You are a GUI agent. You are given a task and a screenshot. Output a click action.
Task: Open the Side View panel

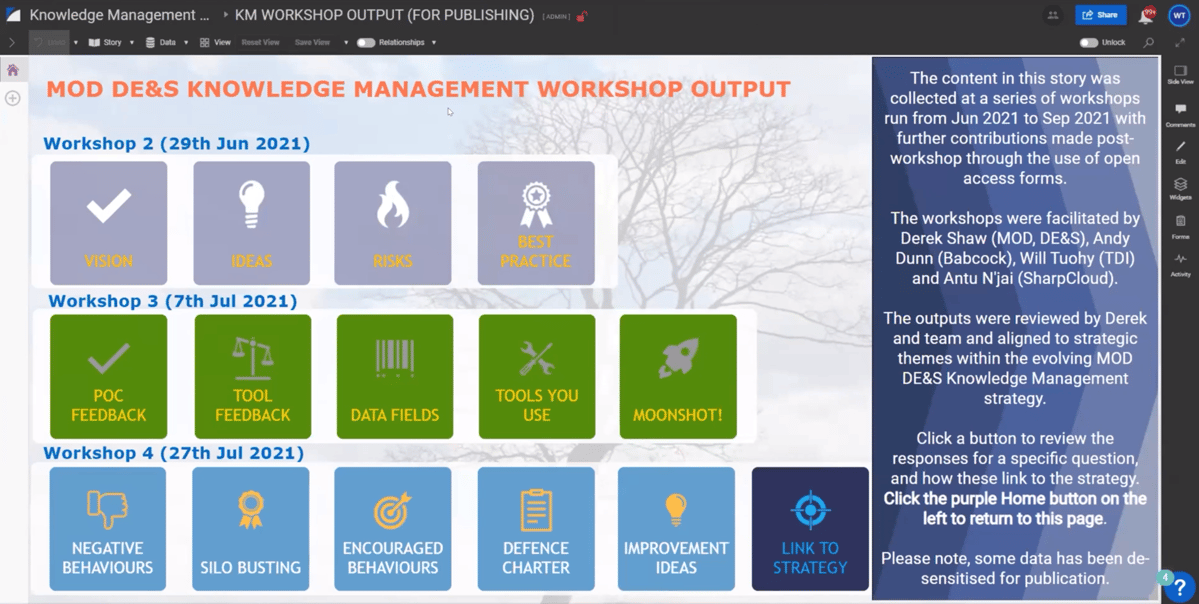point(1182,74)
